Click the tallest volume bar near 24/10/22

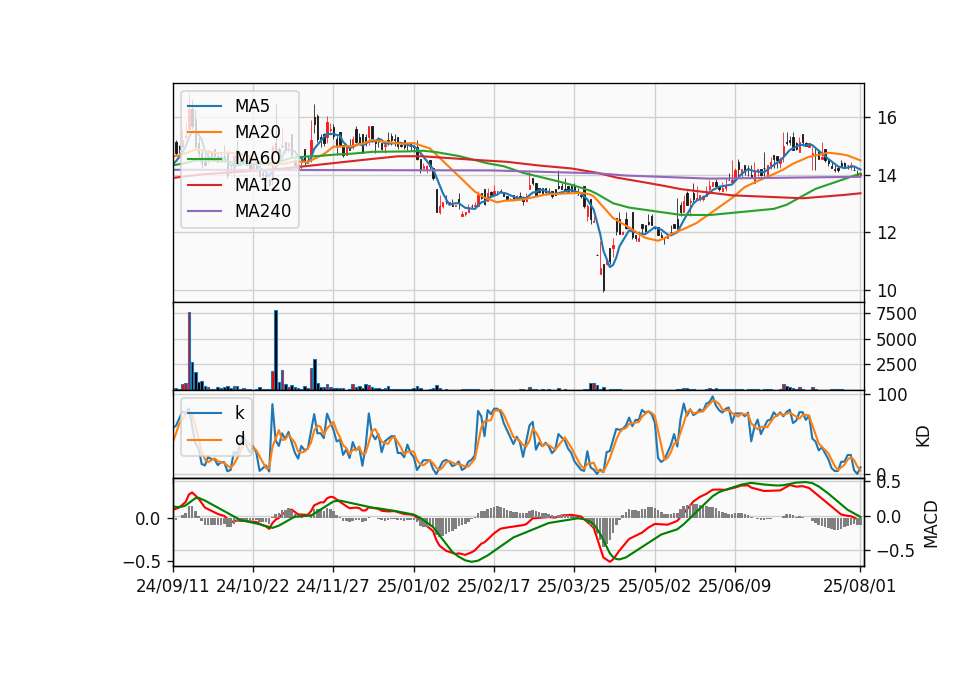click(276, 350)
